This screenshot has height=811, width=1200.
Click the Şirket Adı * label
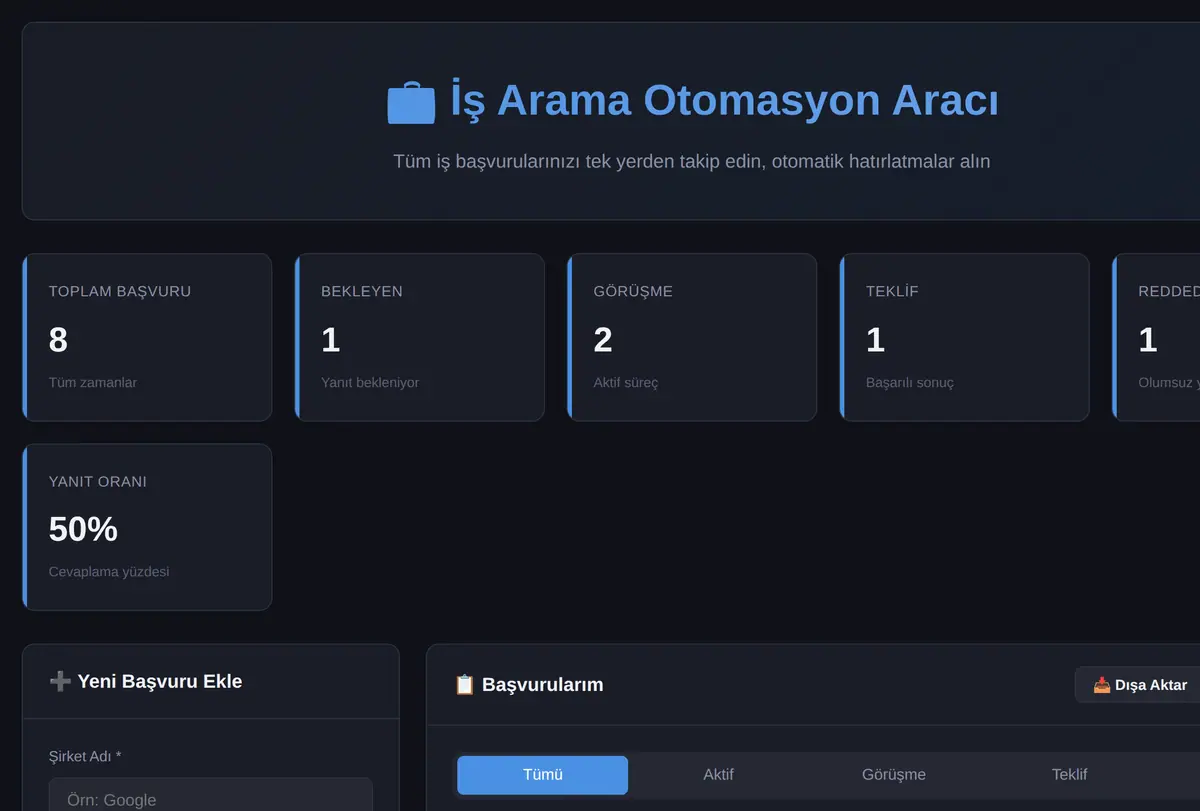click(85, 757)
